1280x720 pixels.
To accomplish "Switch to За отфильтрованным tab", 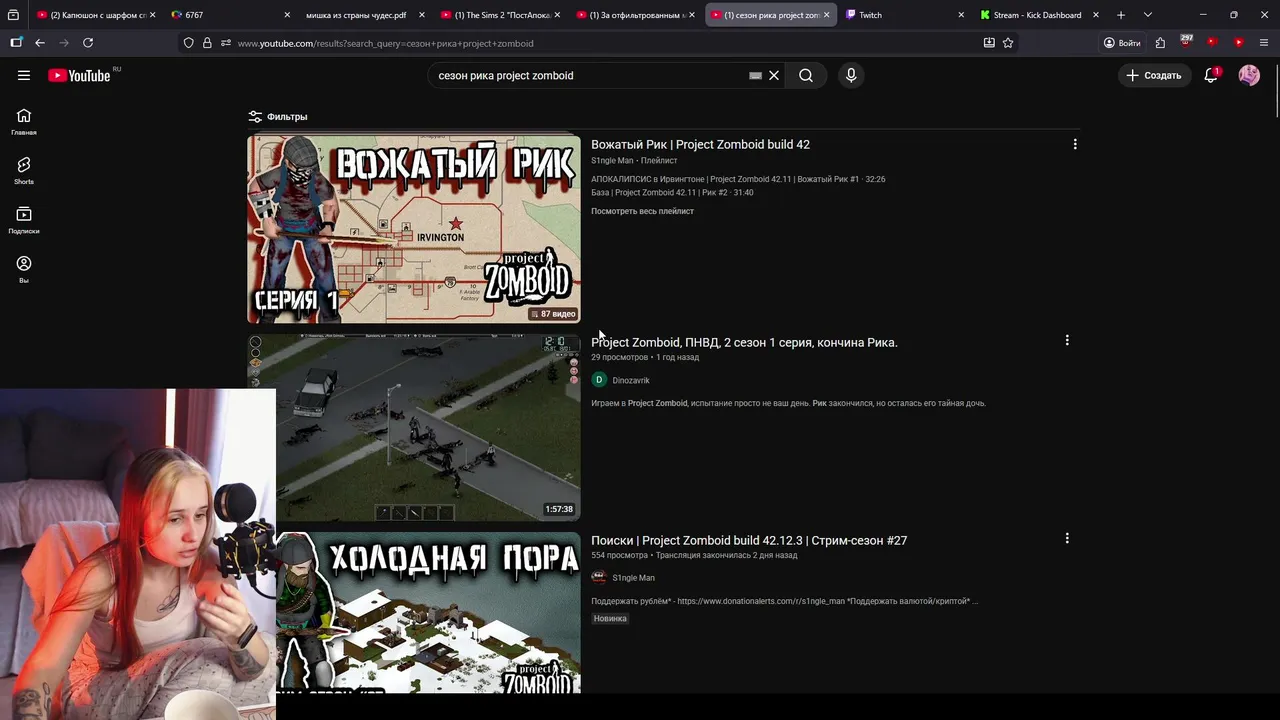I will [x=634, y=15].
